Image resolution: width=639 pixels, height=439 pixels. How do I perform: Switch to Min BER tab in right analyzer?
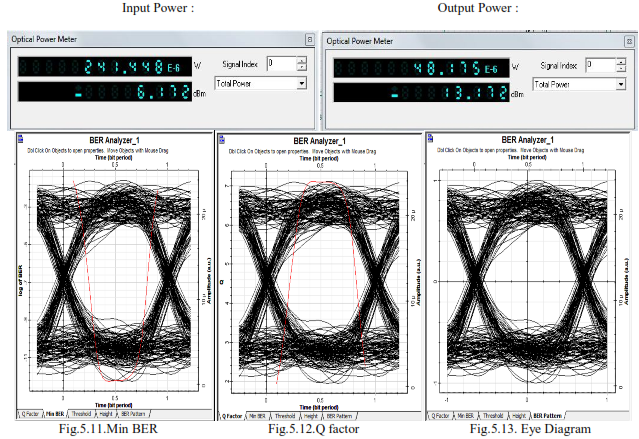463,415
